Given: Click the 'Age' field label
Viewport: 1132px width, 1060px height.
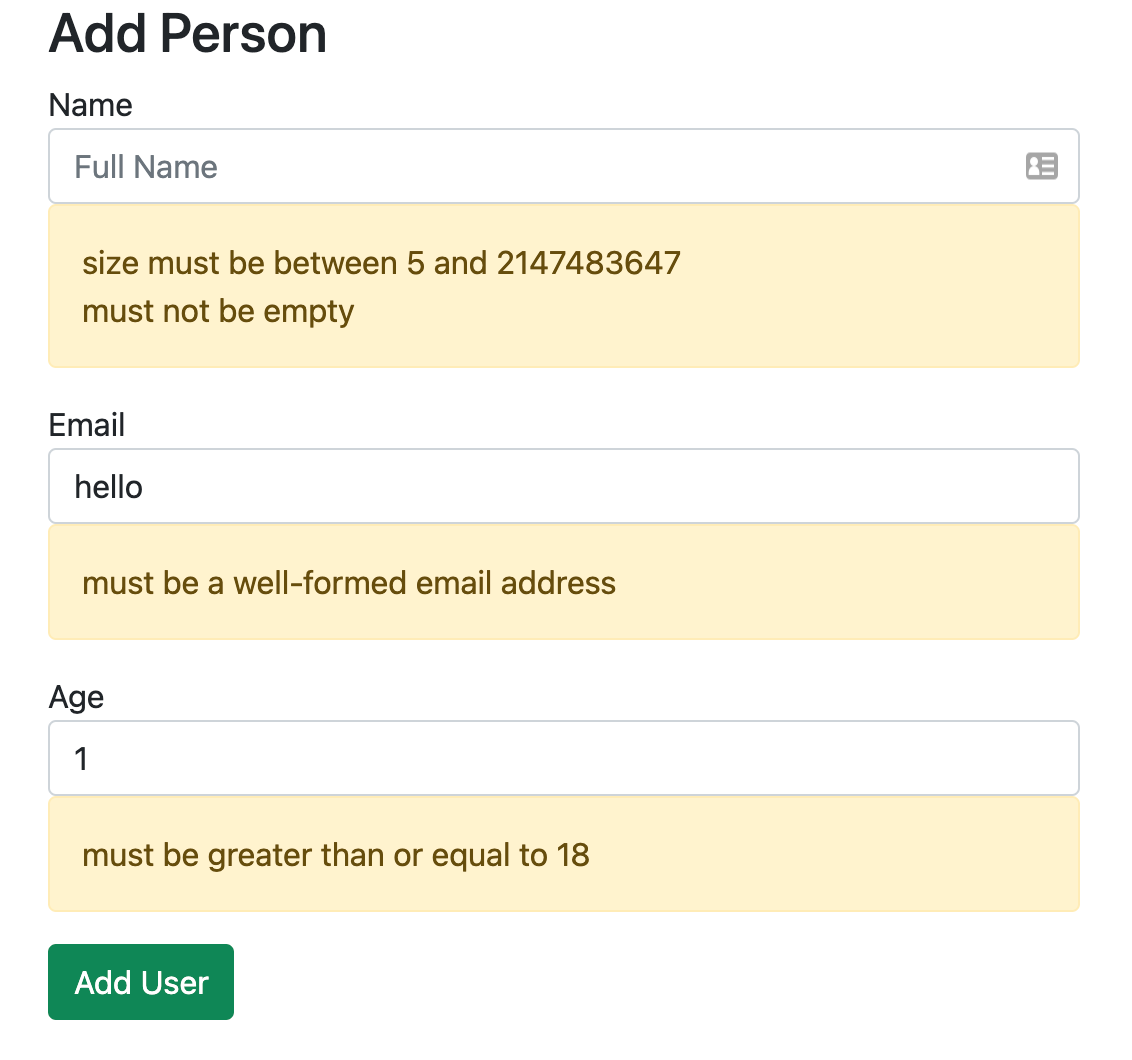Looking at the screenshot, I should pos(75,697).
